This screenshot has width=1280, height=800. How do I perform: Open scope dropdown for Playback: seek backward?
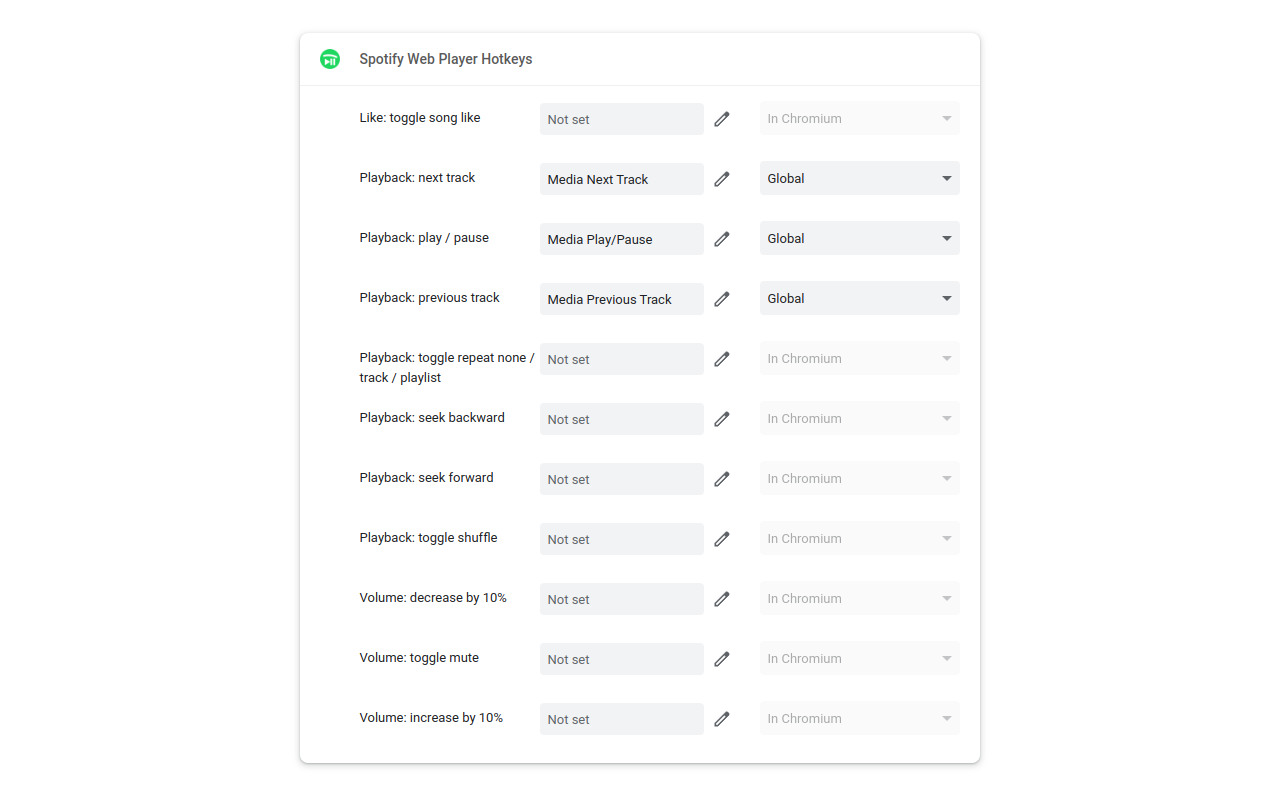point(860,418)
